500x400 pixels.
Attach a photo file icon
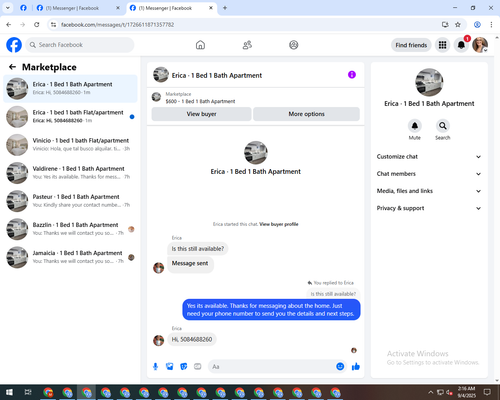click(x=170, y=367)
